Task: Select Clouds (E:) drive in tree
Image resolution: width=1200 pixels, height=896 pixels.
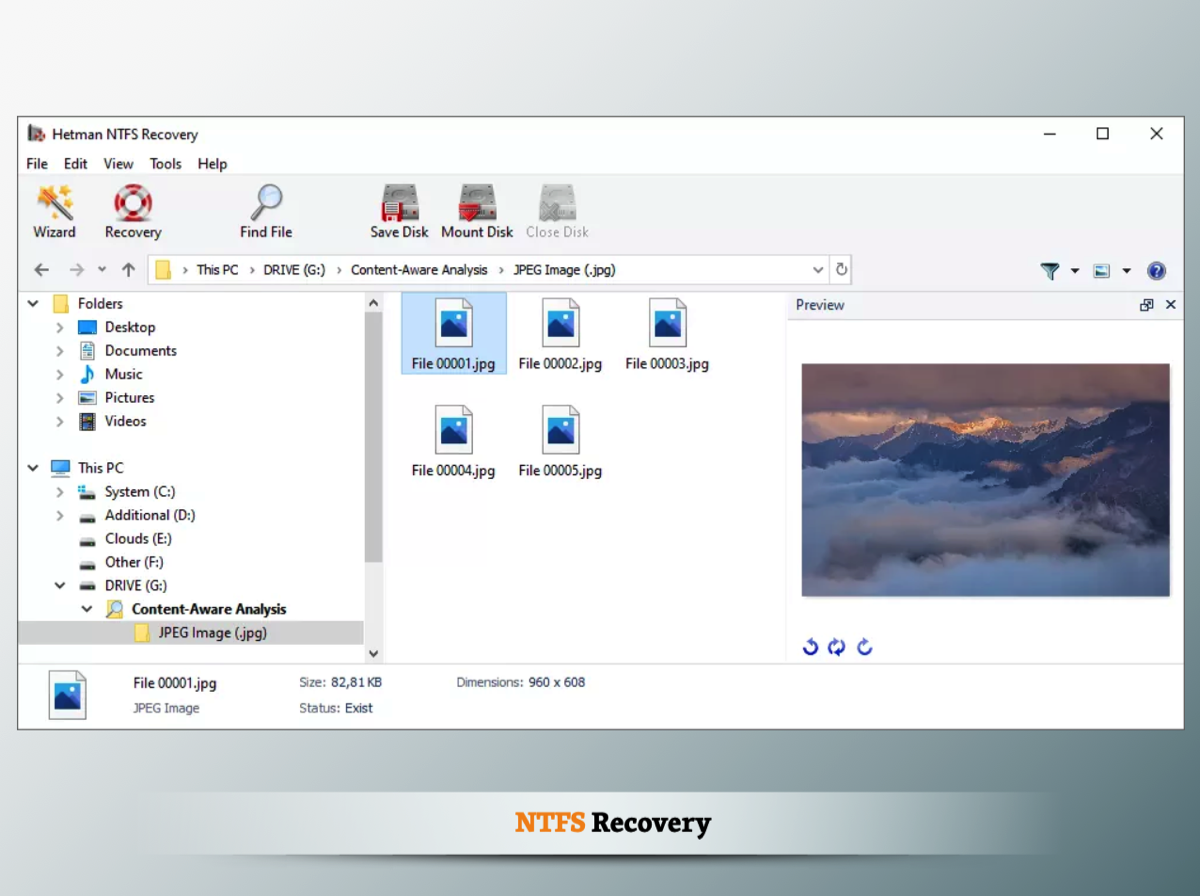Action: coord(138,539)
